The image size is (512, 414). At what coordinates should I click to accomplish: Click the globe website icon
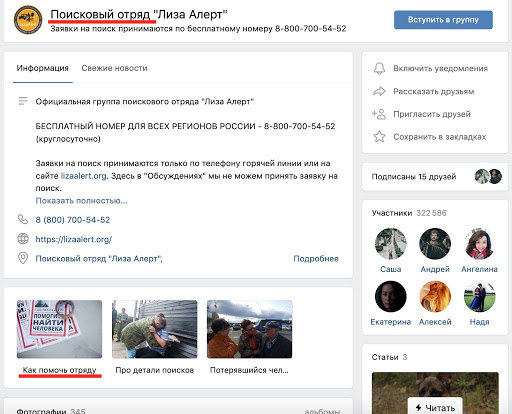pos(23,239)
